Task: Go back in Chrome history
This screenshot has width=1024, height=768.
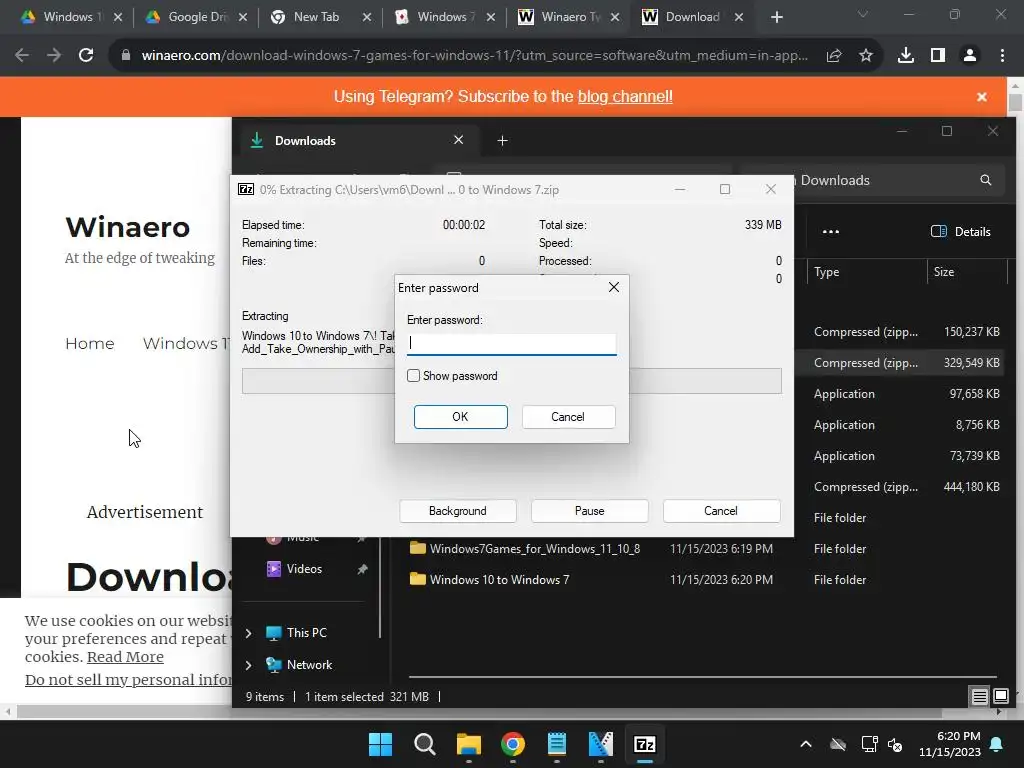Action: click(x=22, y=56)
